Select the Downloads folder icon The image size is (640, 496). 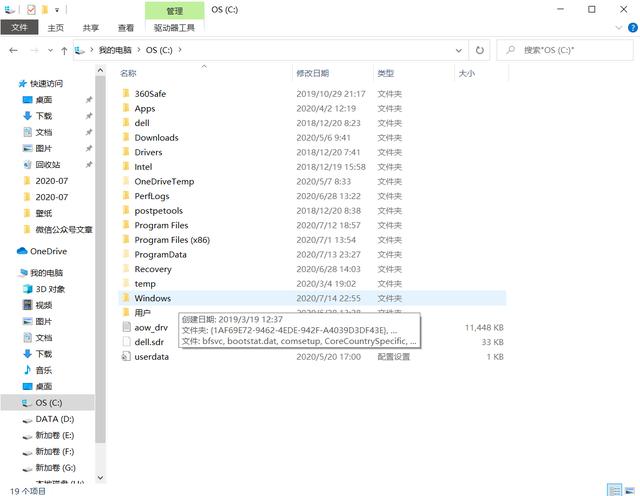click(x=126, y=138)
